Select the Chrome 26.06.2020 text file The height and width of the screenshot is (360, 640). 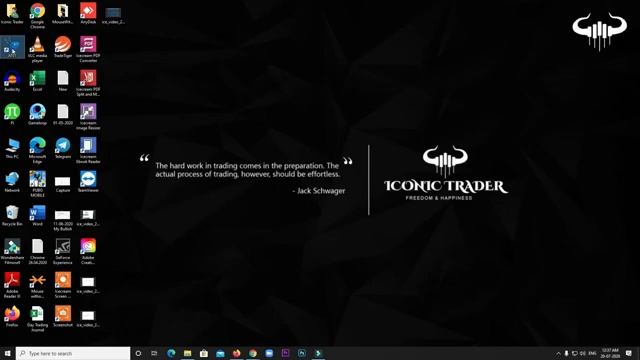point(38,251)
